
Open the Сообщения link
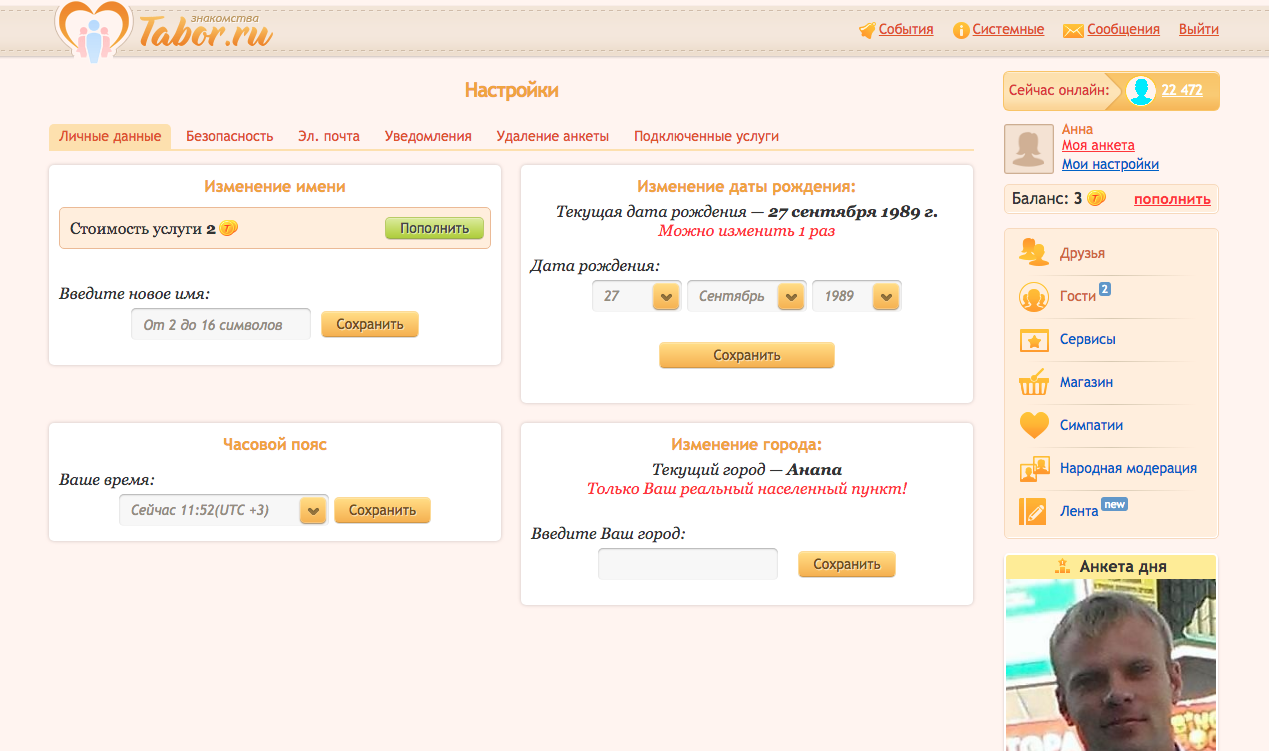1123,29
